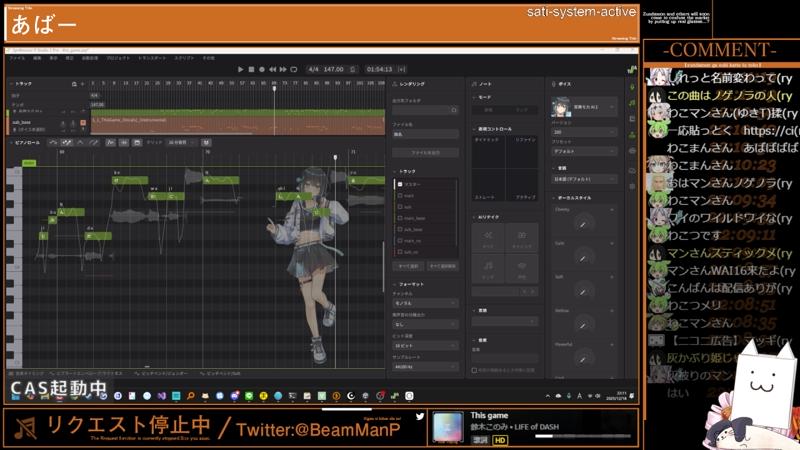Click the record button in transport bar
The width and height of the screenshot is (800, 450).
point(262,69)
